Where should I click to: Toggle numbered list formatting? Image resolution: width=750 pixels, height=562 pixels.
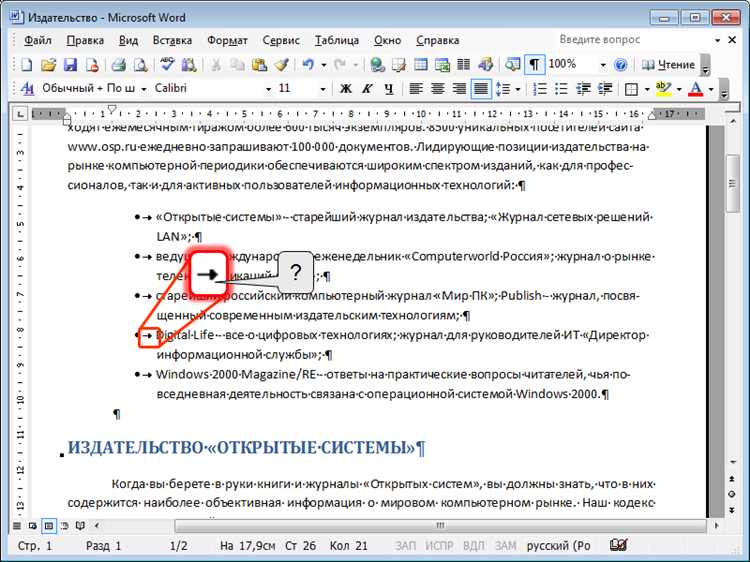540,88
